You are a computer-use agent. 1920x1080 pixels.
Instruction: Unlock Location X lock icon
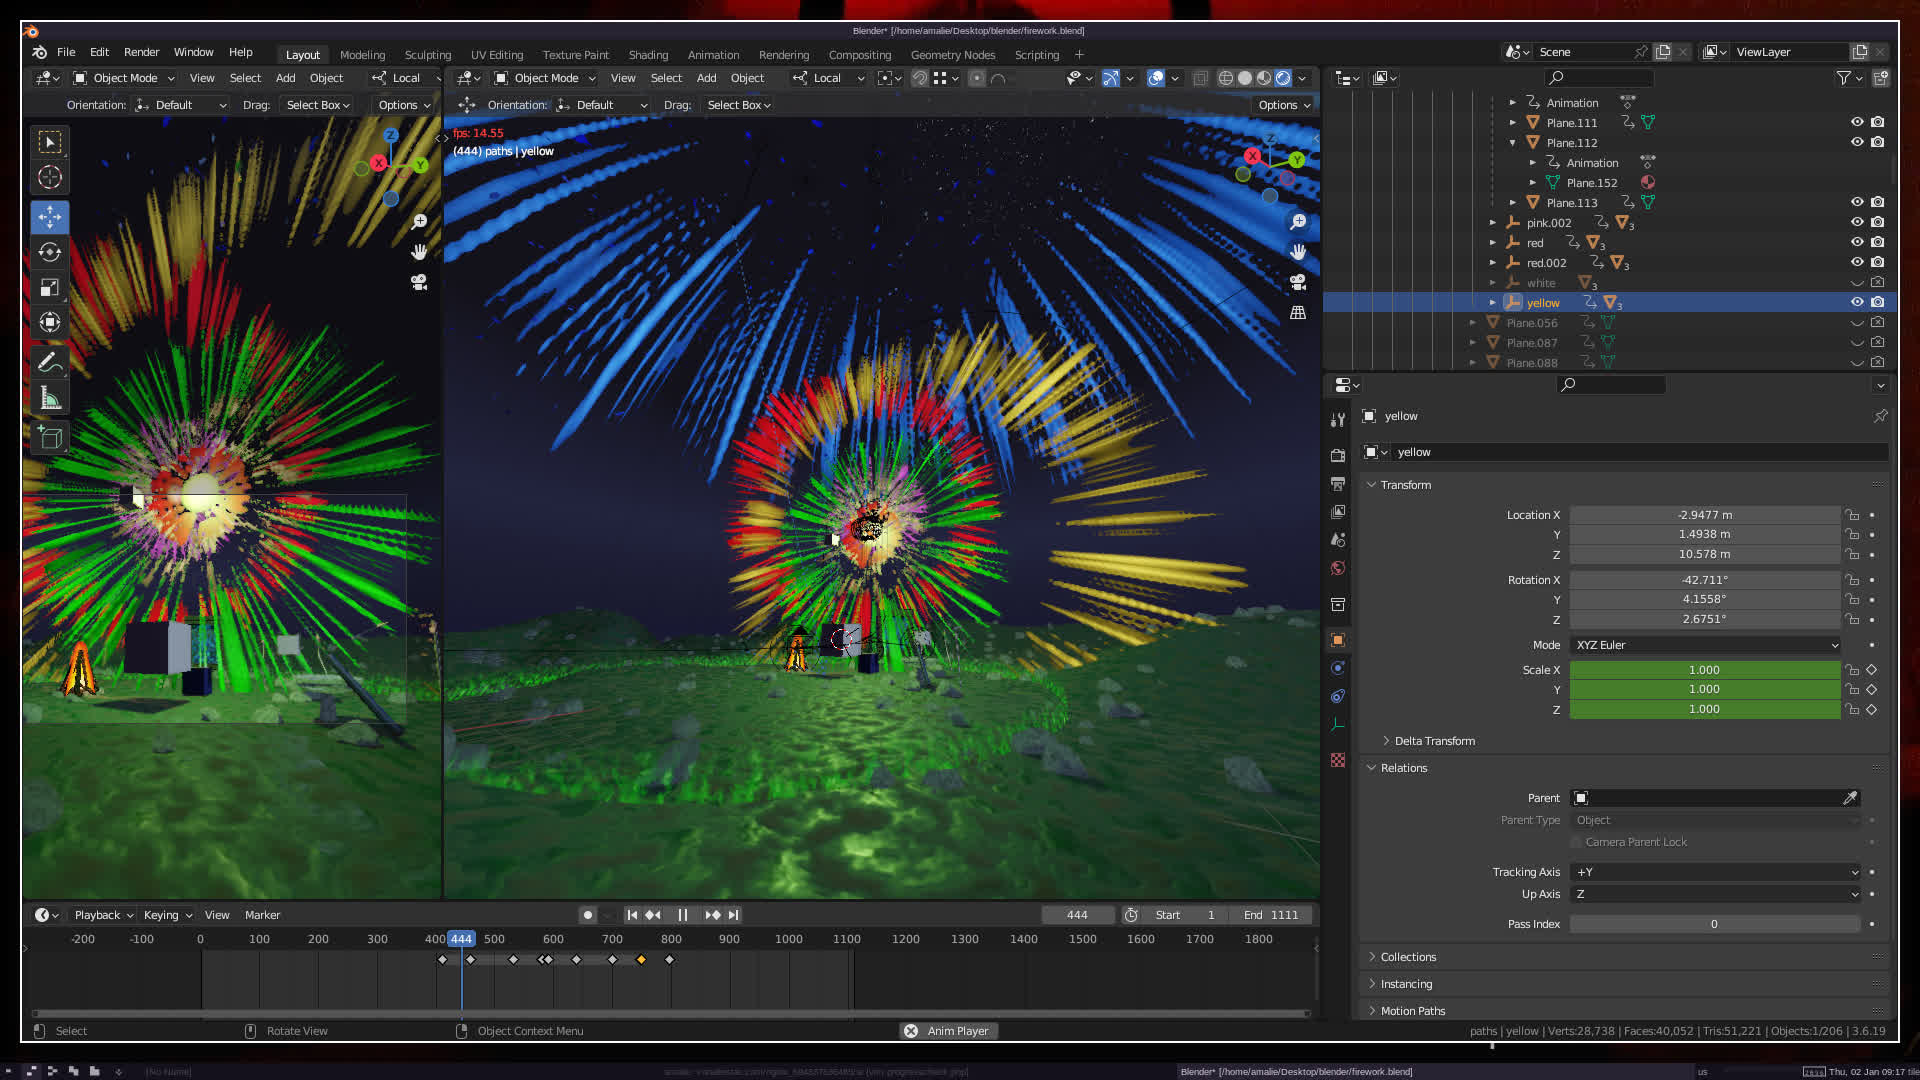pyautogui.click(x=1852, y=515)
